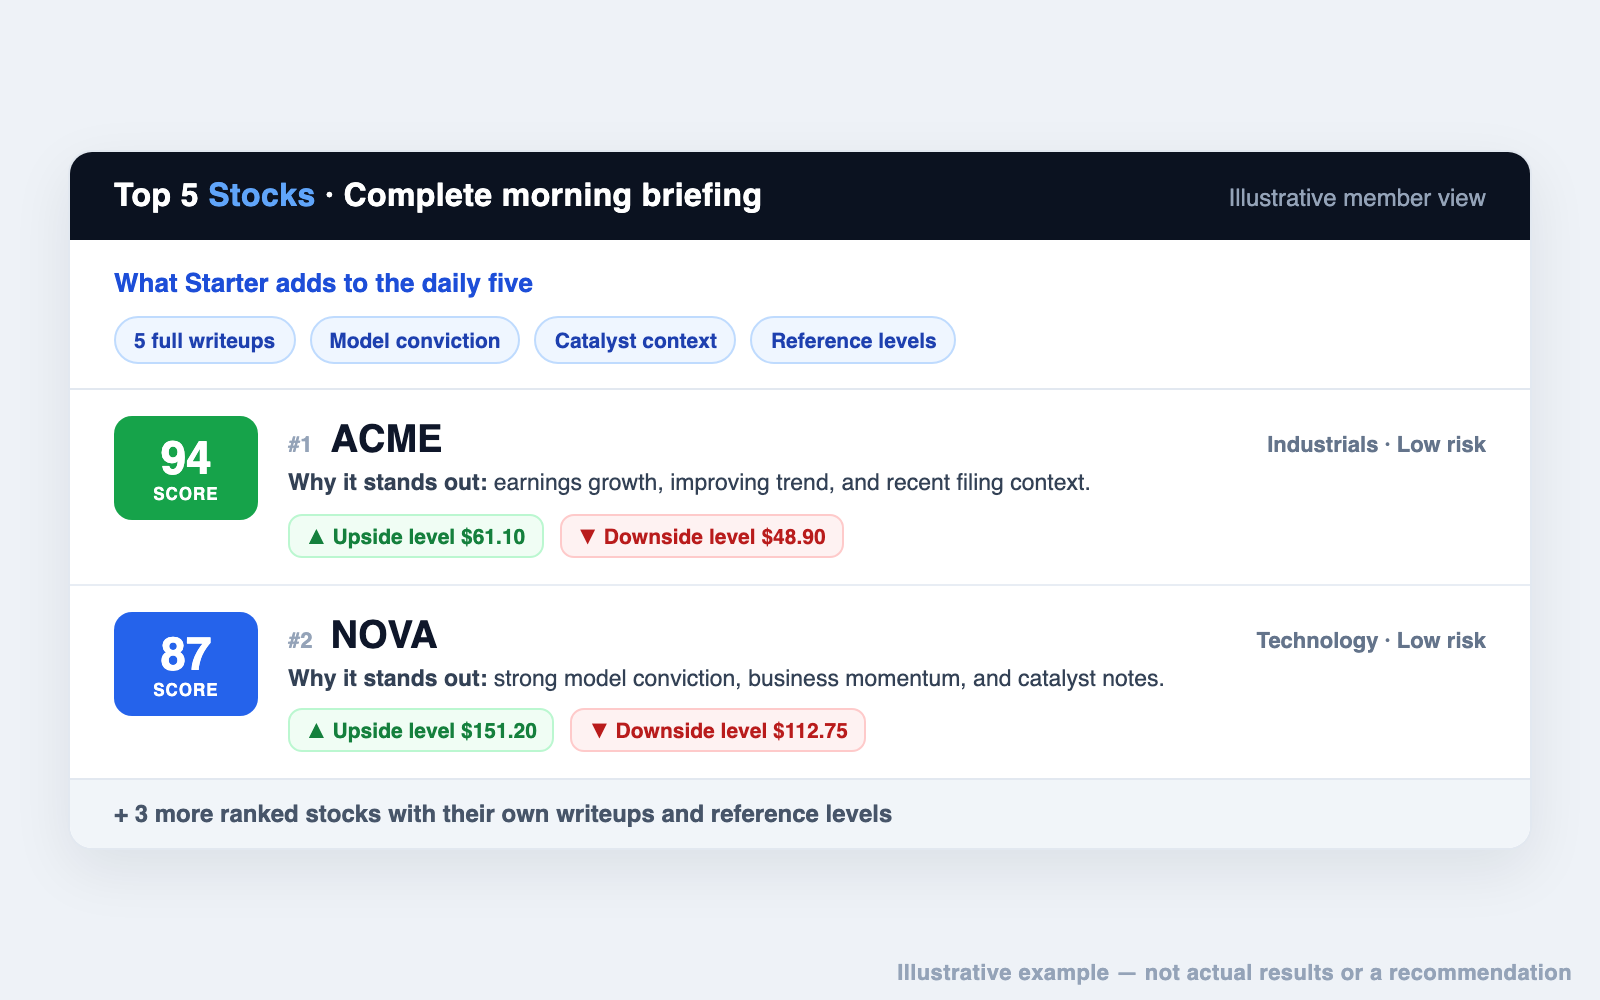The image size is (1600, 1000).
Task: Click the 'Illustrative example' disclaimer text
Action: click(1234, 972)
